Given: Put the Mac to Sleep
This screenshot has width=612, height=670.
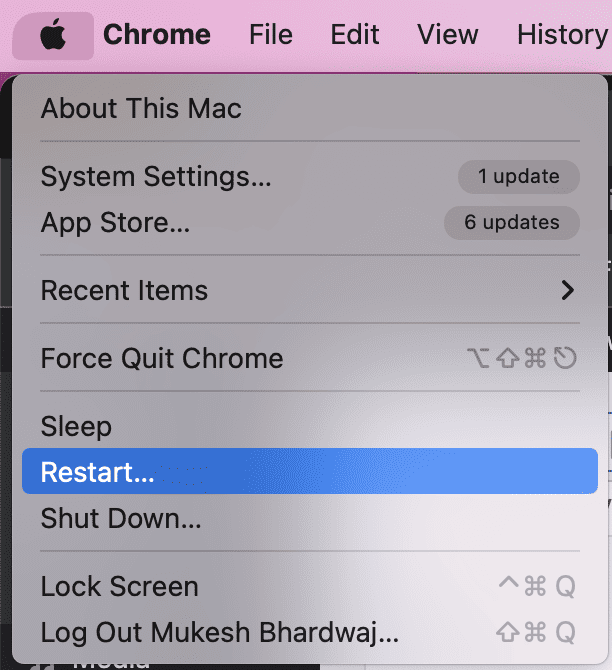Looking at the screenshot, I should coord(76,426).
